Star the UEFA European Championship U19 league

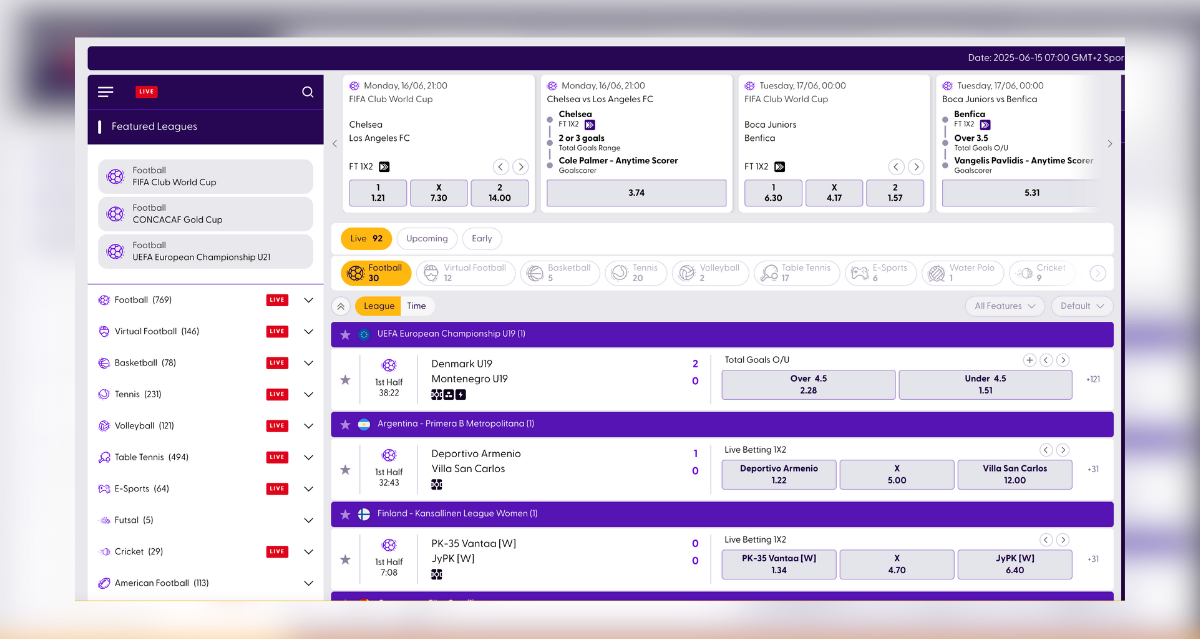[345, 334]
